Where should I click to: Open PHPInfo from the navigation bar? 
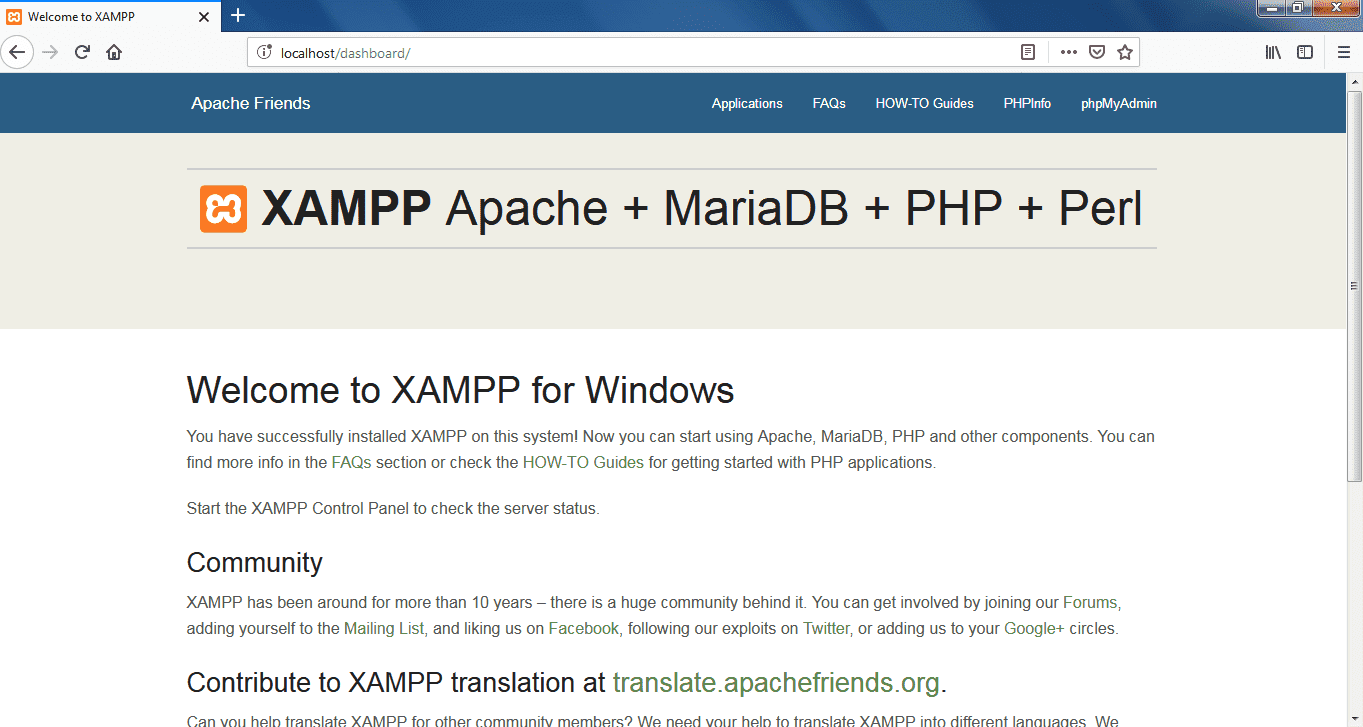coord(1027,103)
